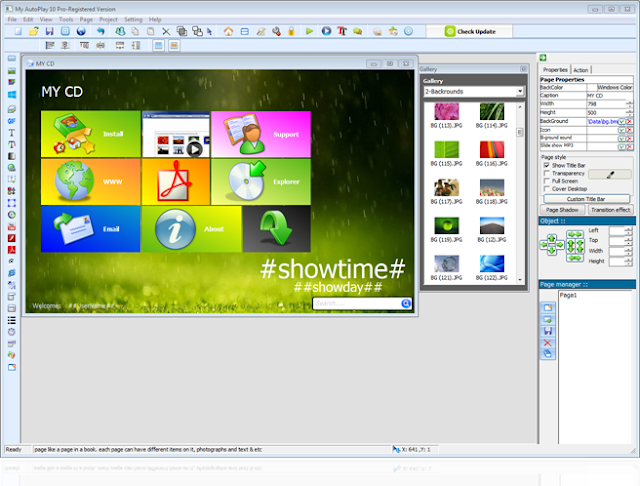640x486 pixels.
Task: Click the green Run project play icon
Action: pos(309,31)
